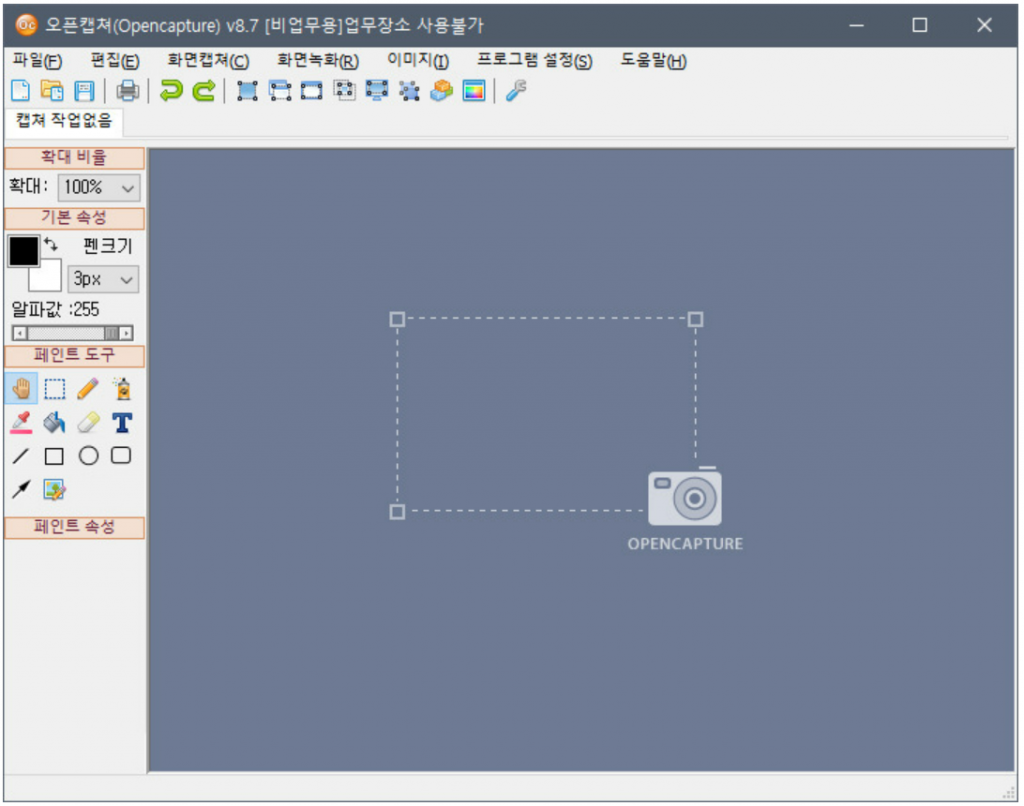The height and width of the screenshot is (806, 1024).
Task: Click the 페인트 도구 panel header
Action: [74, 355]
